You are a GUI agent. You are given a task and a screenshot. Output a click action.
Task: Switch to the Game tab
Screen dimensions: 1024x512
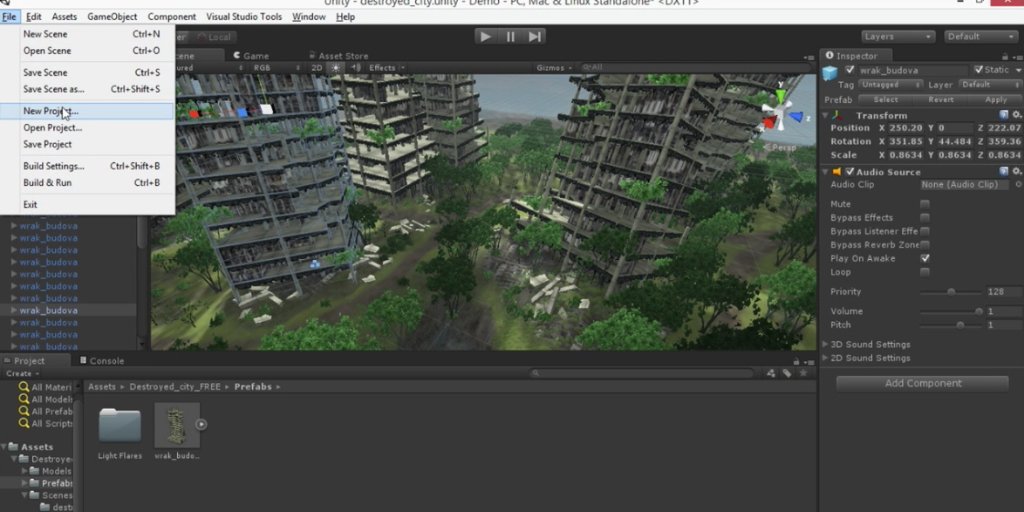coord(251,56)
